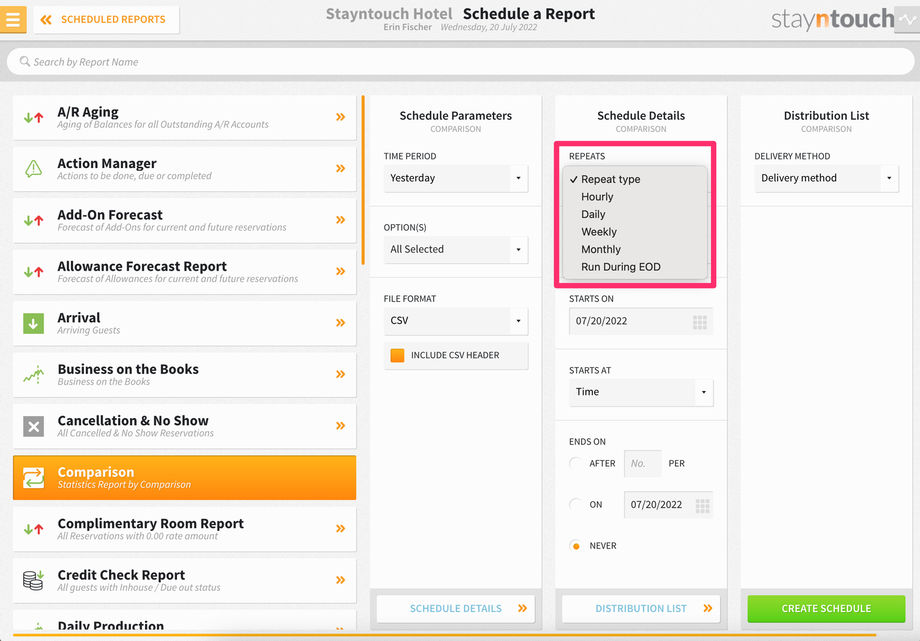This screenshot has width=920, height=641.
Task: Expand Complimentary Room Report chevron
Action: pos(340,528)
